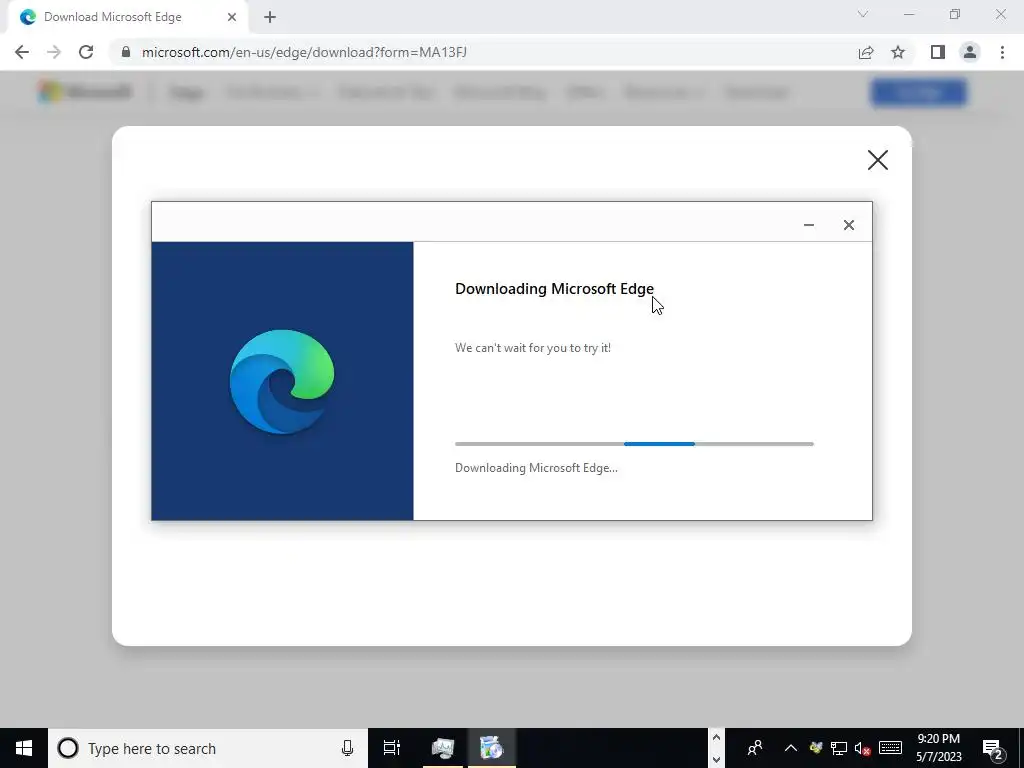This screenshot has height=768, width=1024.
Task: Click the 'Downloading Microsoft Edge' heading
Action: (554, 289)
